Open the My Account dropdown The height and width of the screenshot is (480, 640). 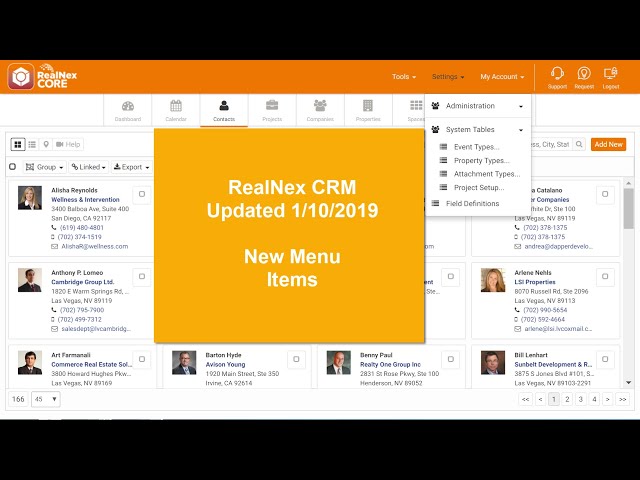(502, 77)
